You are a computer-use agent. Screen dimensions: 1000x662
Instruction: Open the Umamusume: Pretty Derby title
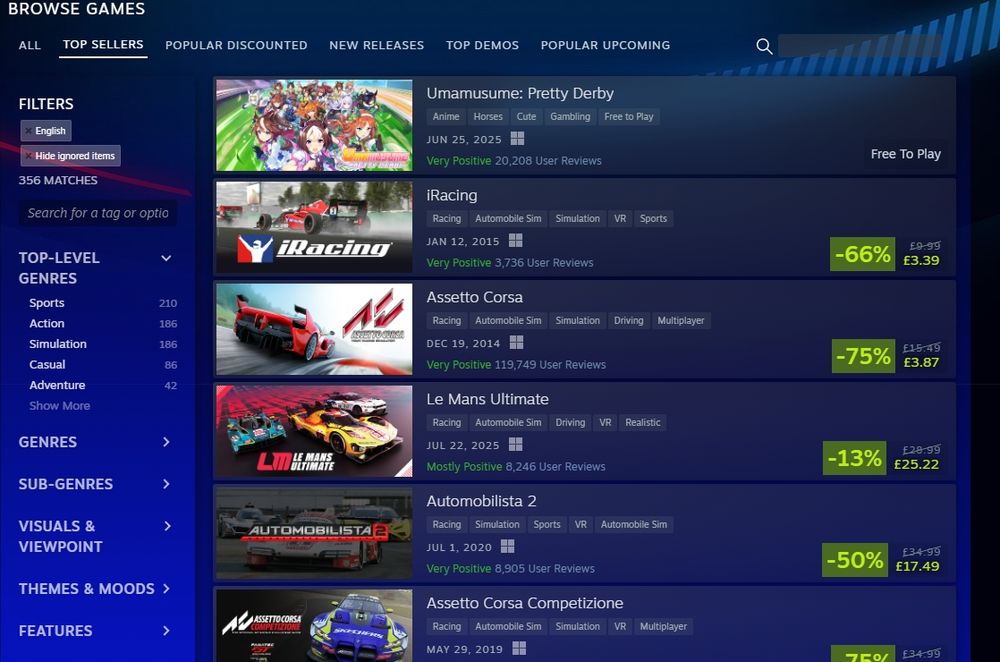pyautogui.click(x=520, y=93)
